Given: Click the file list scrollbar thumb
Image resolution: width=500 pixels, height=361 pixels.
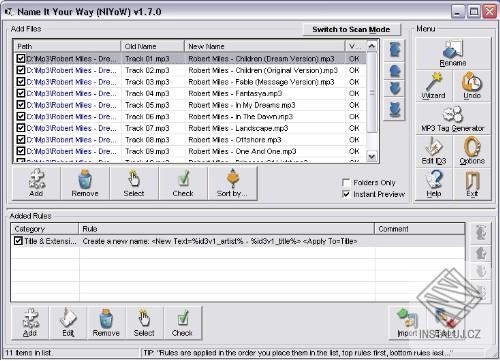Looking at the screenshot, I should click(x=372, y=92).
